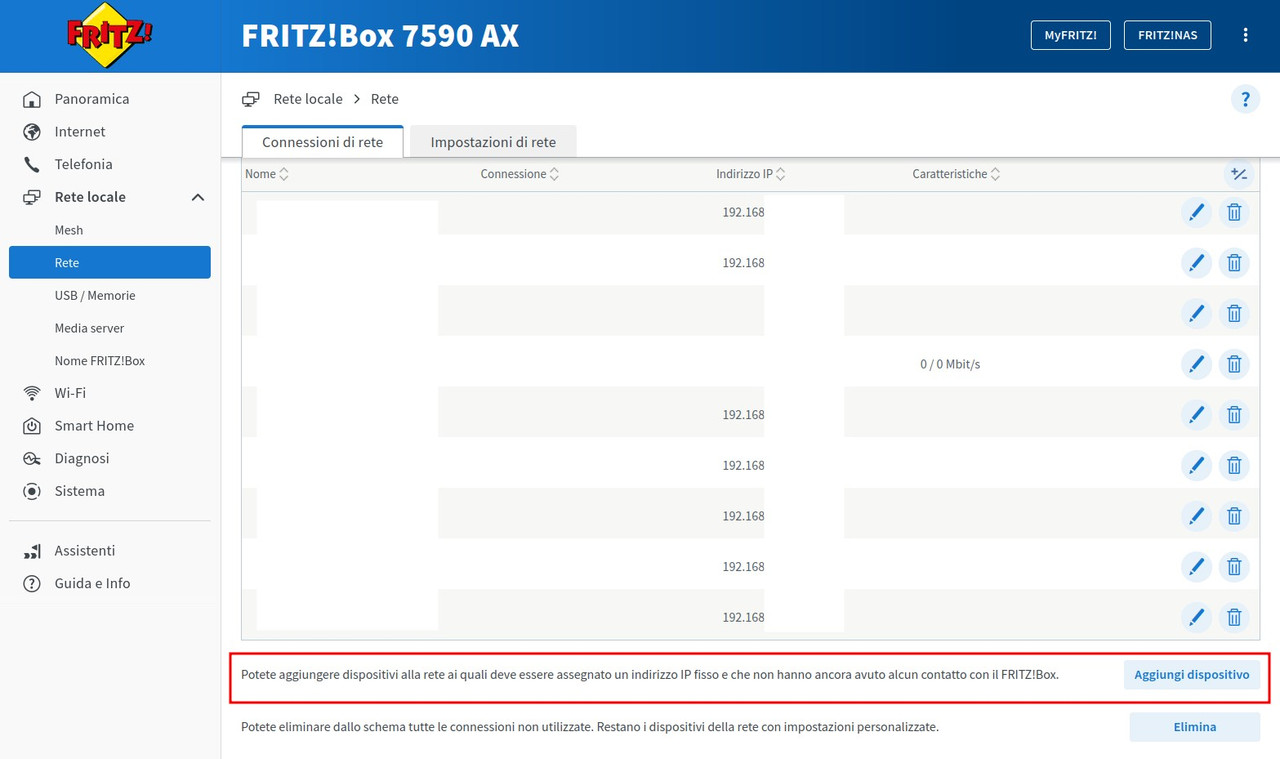Click Rete in the breadcrumb
This screenshot has height=759, width=1280.
pos(385,99)
